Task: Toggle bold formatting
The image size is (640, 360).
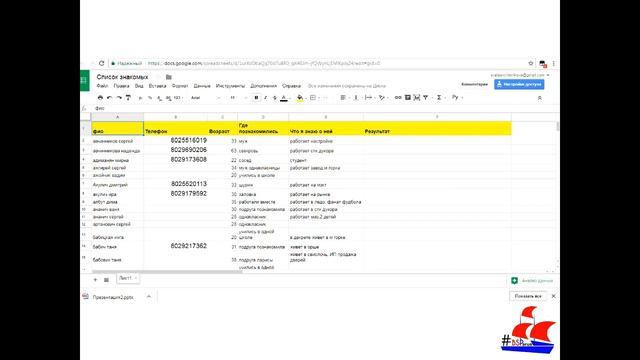Action: (256, 98)
